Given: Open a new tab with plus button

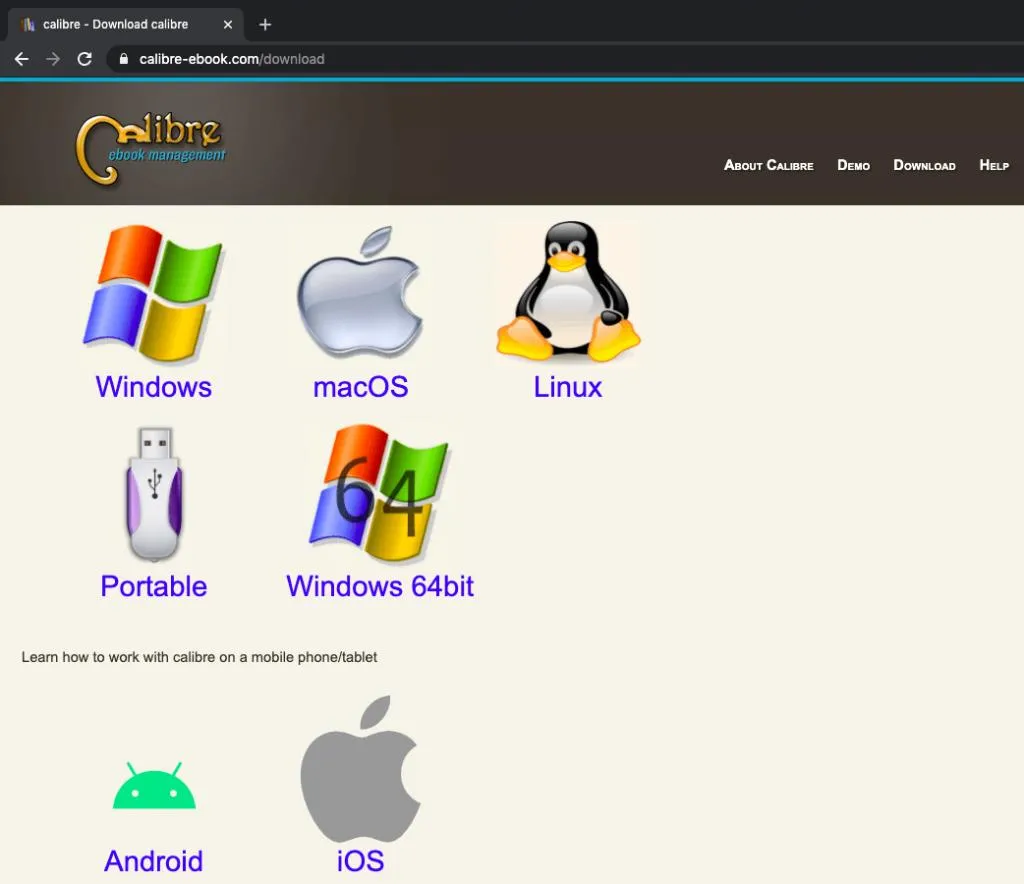Looking at the screenshot, I should coord(264,25).
